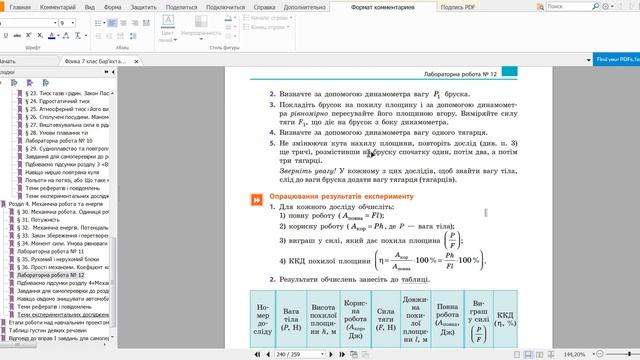Open the Подключиться ribbon tab

(x=225, y=7)
